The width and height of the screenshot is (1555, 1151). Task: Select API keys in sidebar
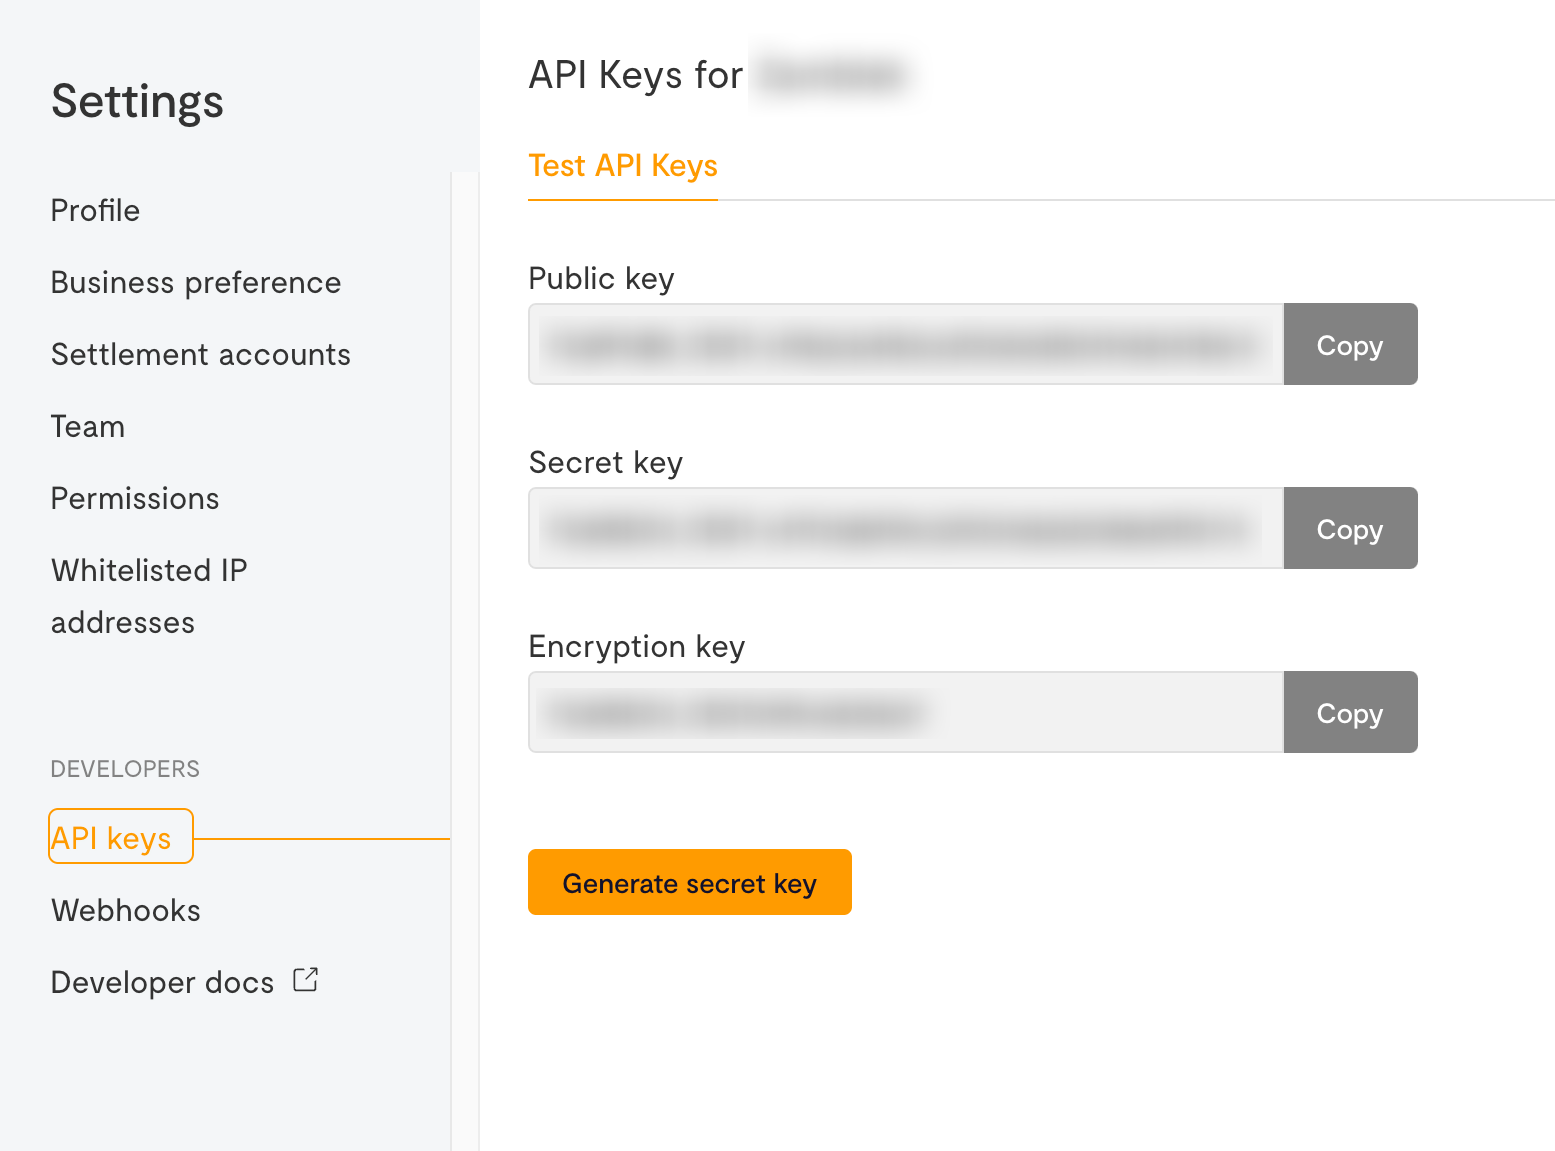click(x=111, y=838)
